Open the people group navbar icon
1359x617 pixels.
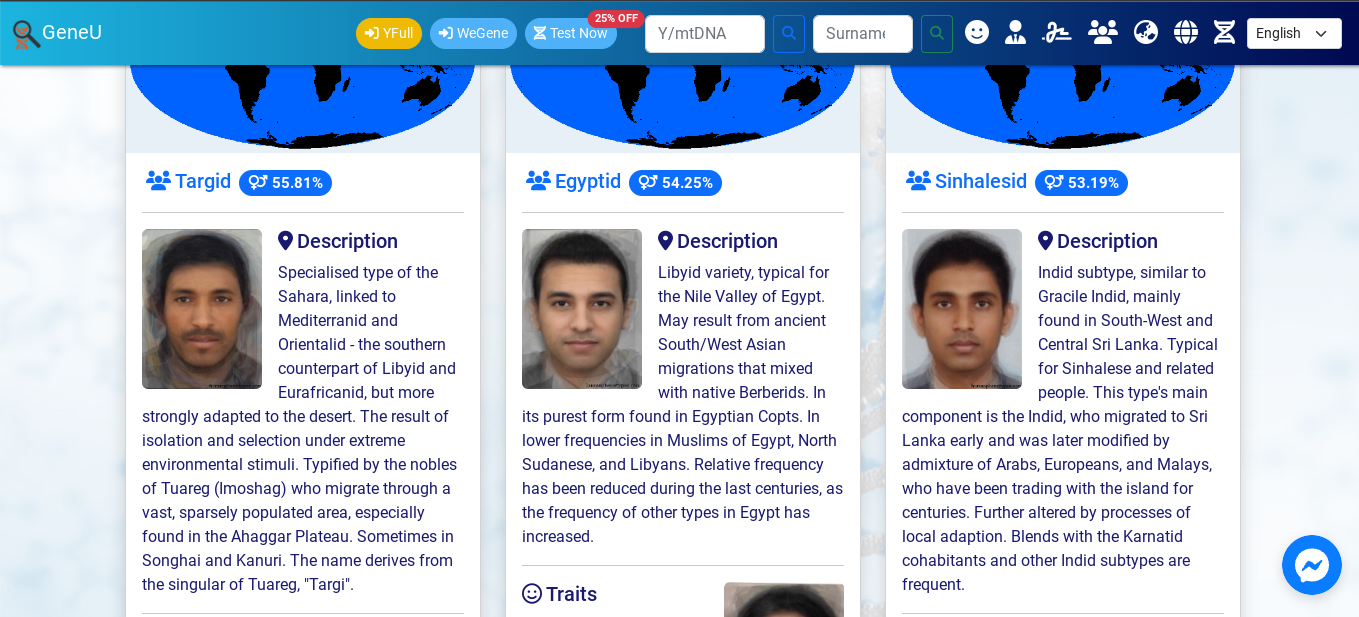(x=1103, y=32)
